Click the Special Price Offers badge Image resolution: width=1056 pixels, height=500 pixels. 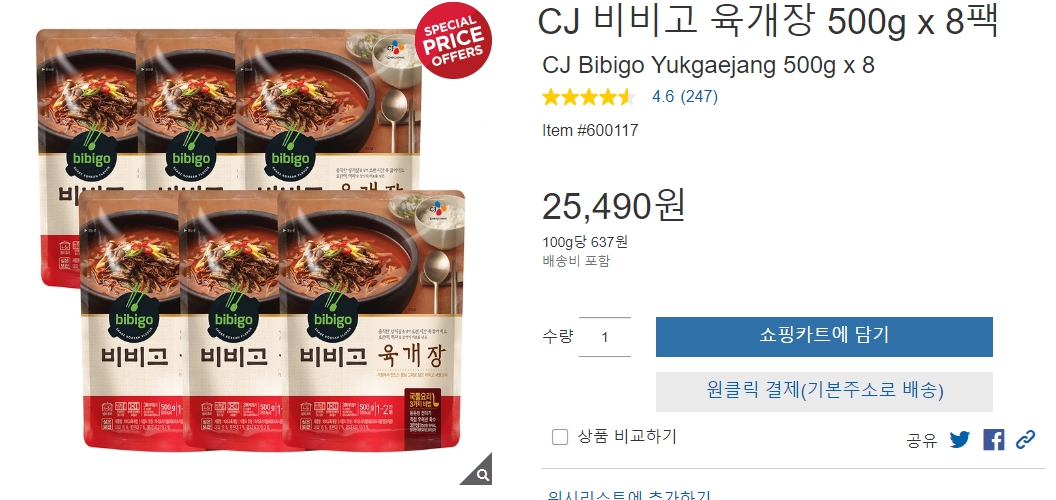(453, 40)
